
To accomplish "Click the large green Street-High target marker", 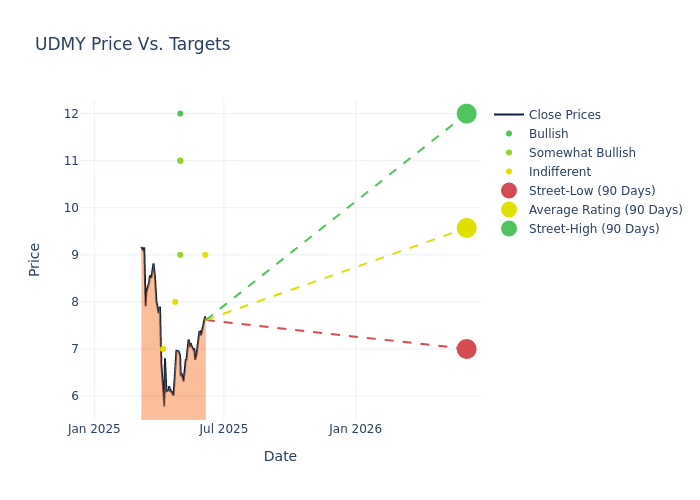I will point(466,114).
